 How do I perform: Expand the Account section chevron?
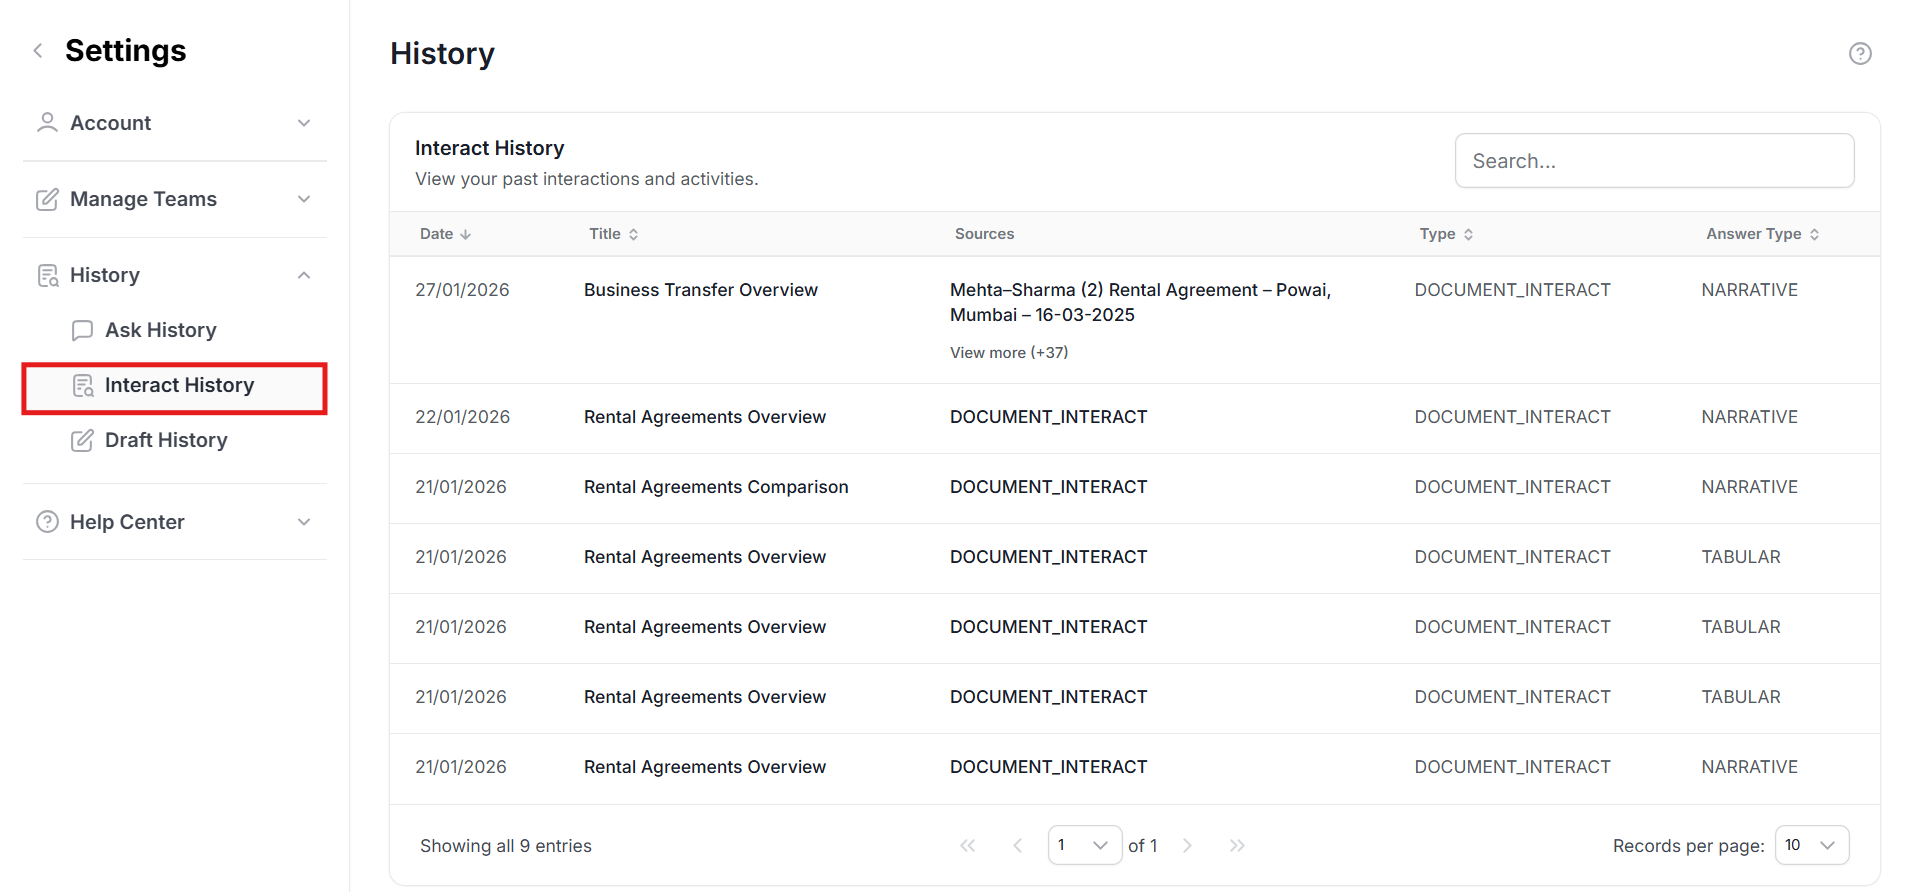tap(304, 123)
